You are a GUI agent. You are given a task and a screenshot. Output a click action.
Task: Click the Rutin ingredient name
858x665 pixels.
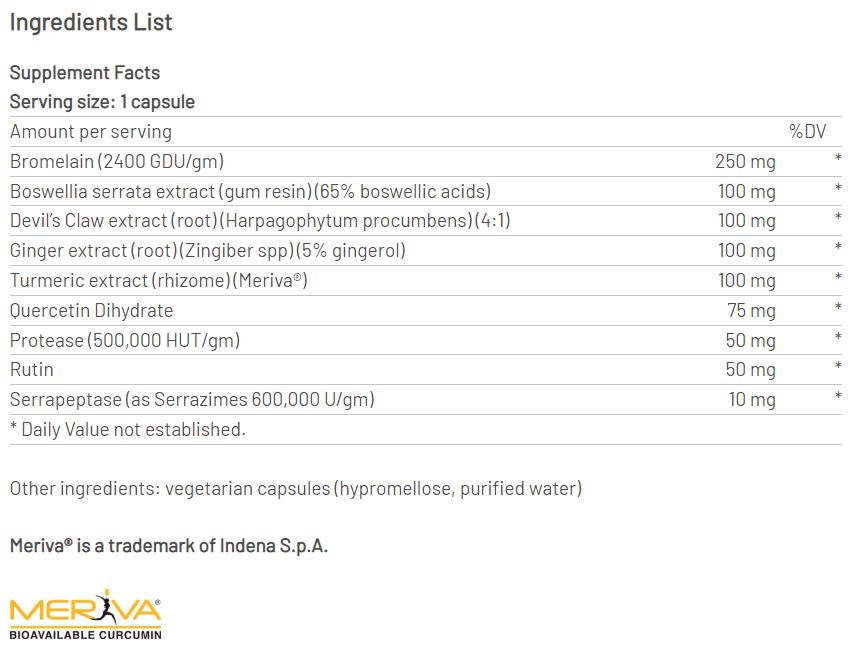(x=31, y=370)
